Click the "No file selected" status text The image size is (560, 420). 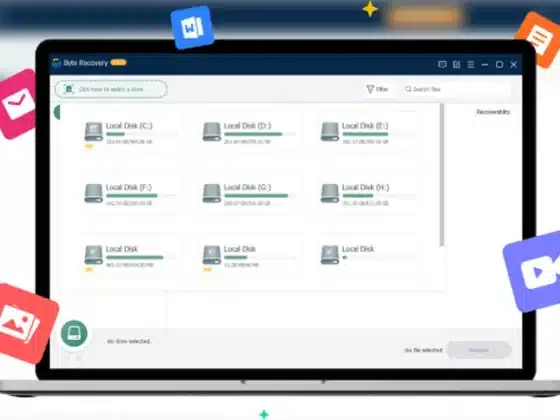[x=423, y=350]
